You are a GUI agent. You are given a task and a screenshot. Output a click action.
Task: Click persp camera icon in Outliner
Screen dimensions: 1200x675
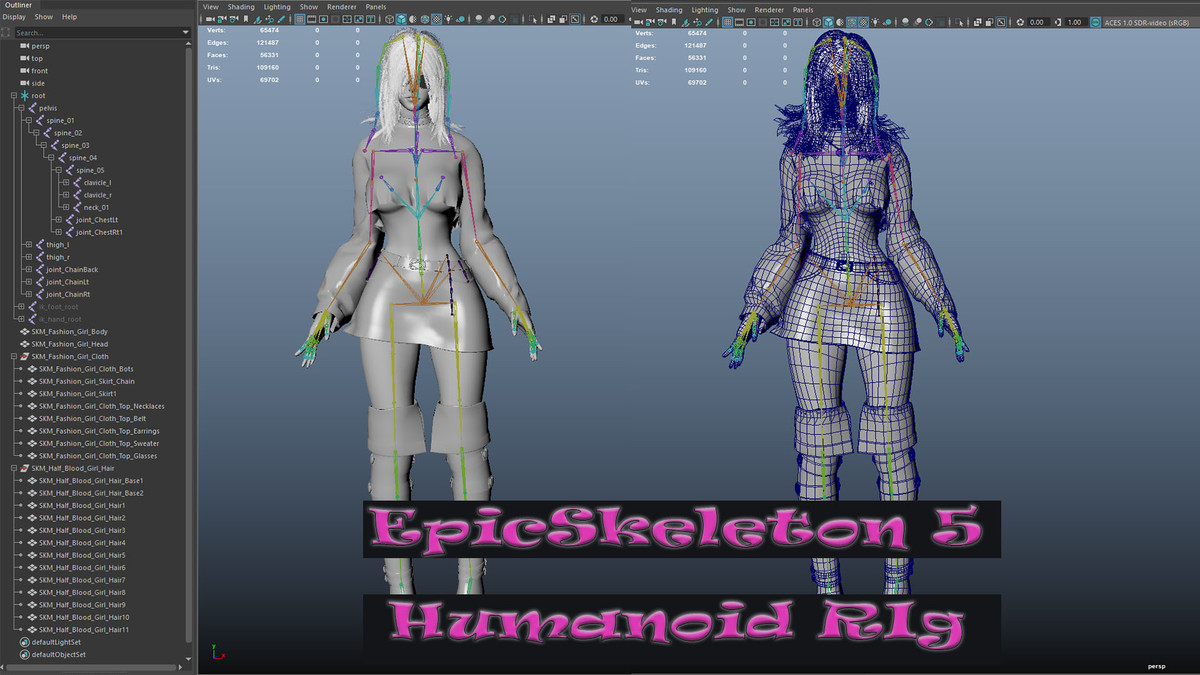(x=24, y=46)
